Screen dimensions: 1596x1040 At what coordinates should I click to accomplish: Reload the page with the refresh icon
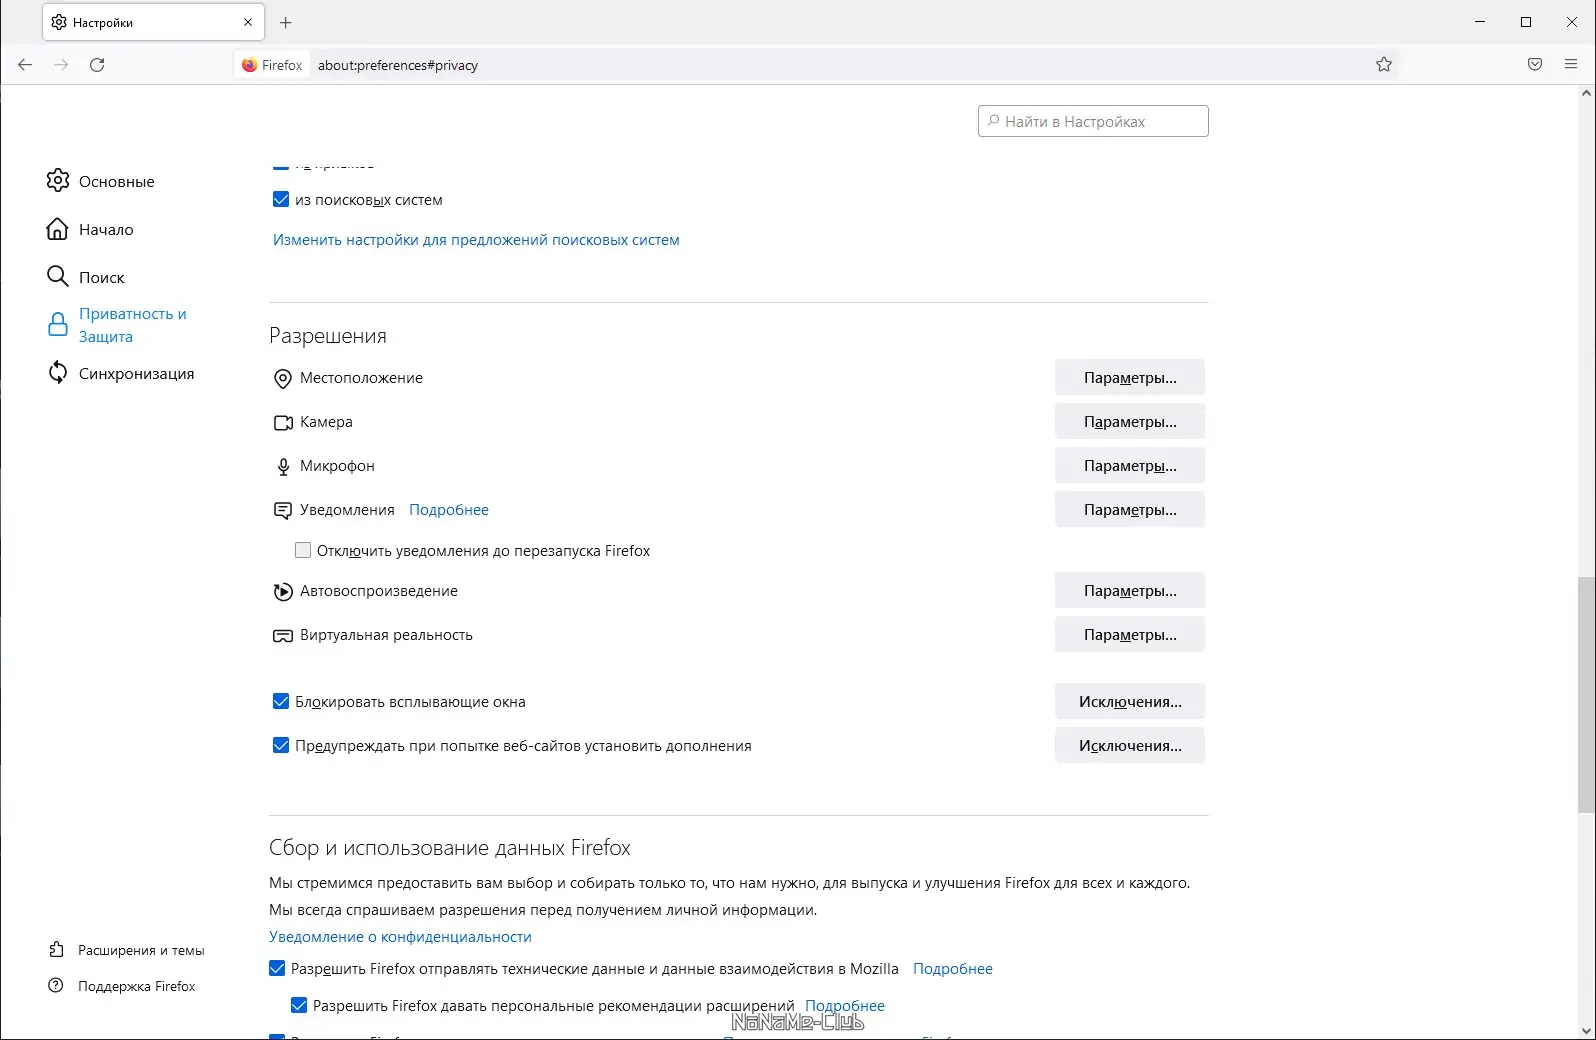tap(97, 65)
